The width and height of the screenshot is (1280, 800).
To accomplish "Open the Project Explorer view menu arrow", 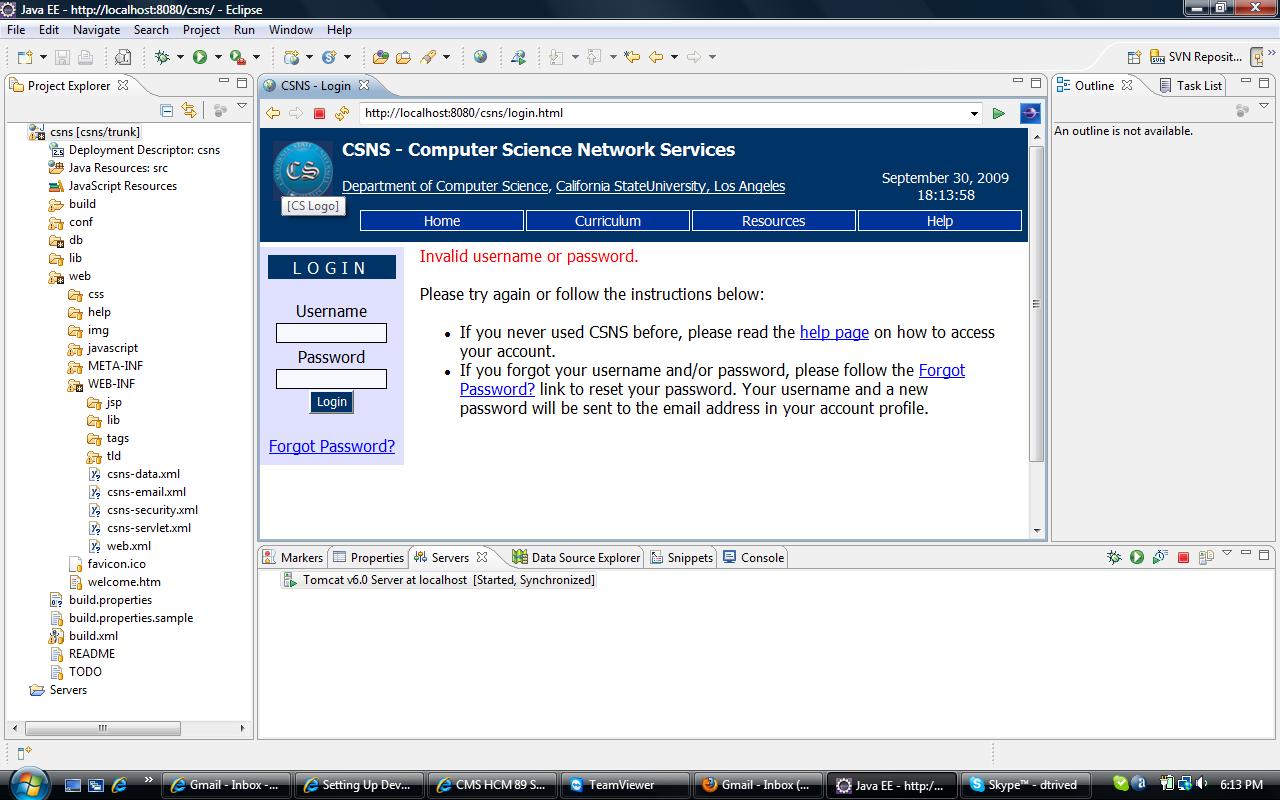I will (242, 107).
